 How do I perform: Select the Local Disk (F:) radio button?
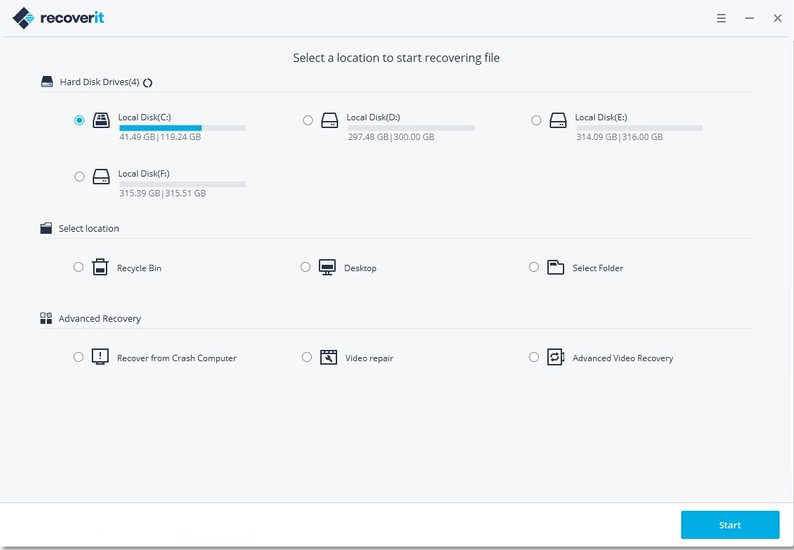pyautogui.click(x=79, y=177)
